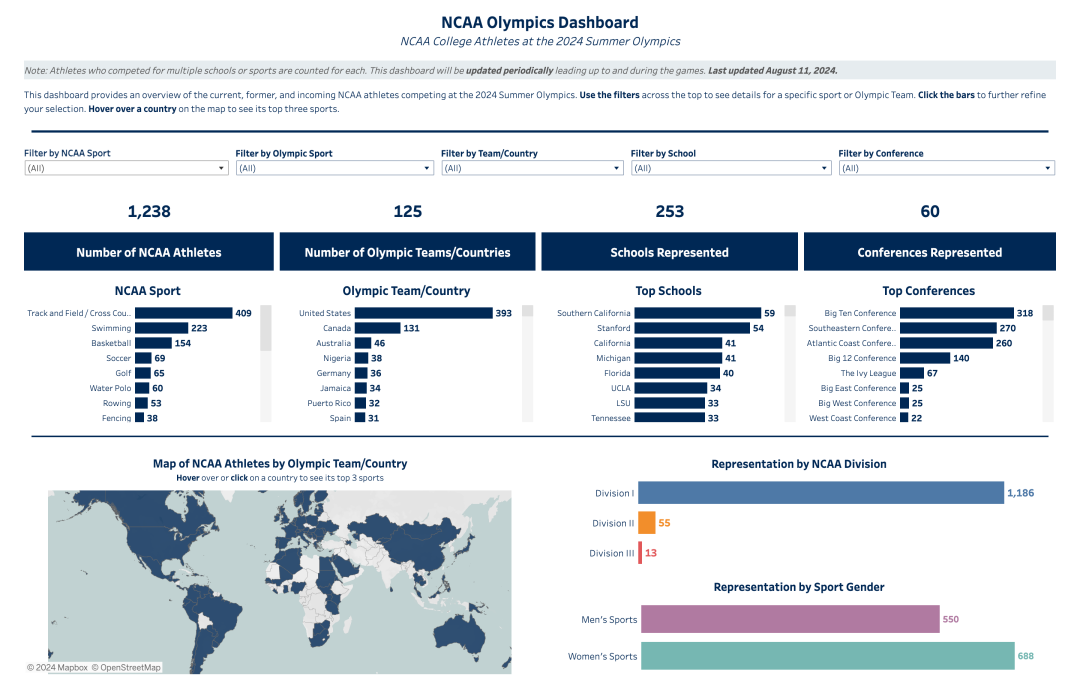Select the Big 12 Conference bar (140)
Screen dimensions: 1080x687
pos(925,358)
